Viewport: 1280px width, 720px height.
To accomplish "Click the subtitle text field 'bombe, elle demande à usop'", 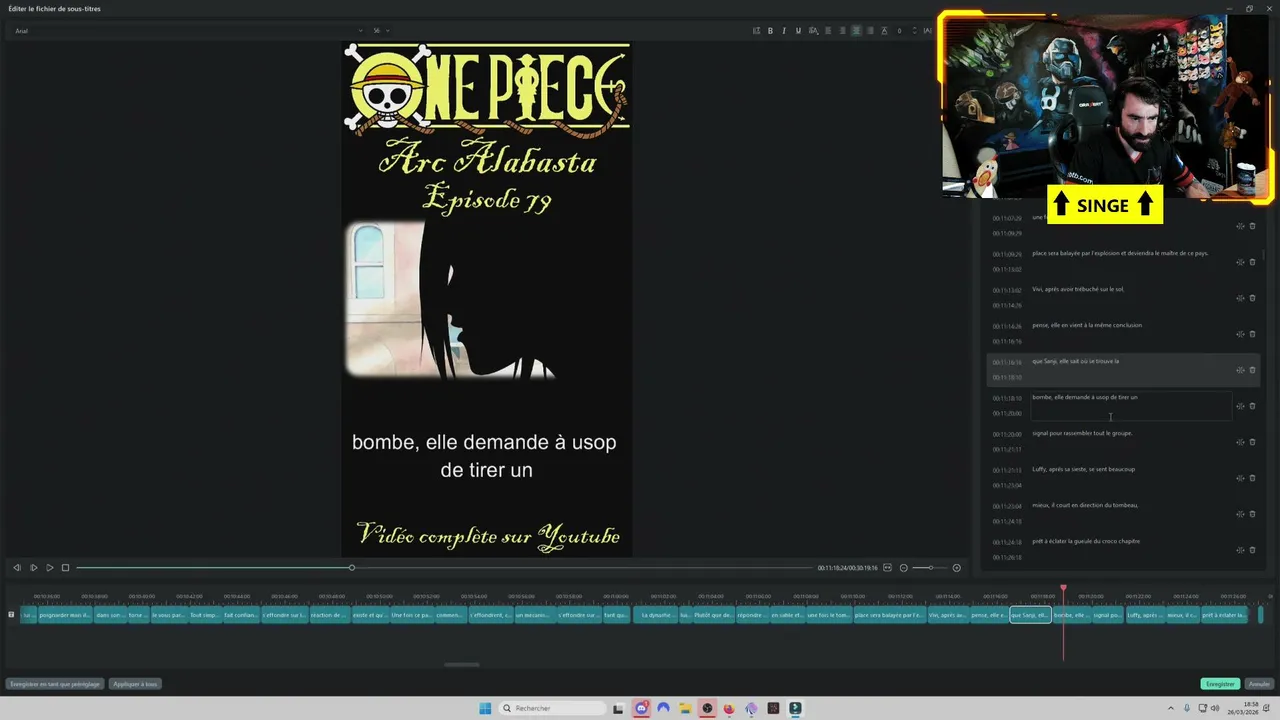I will coord(1130,405).
